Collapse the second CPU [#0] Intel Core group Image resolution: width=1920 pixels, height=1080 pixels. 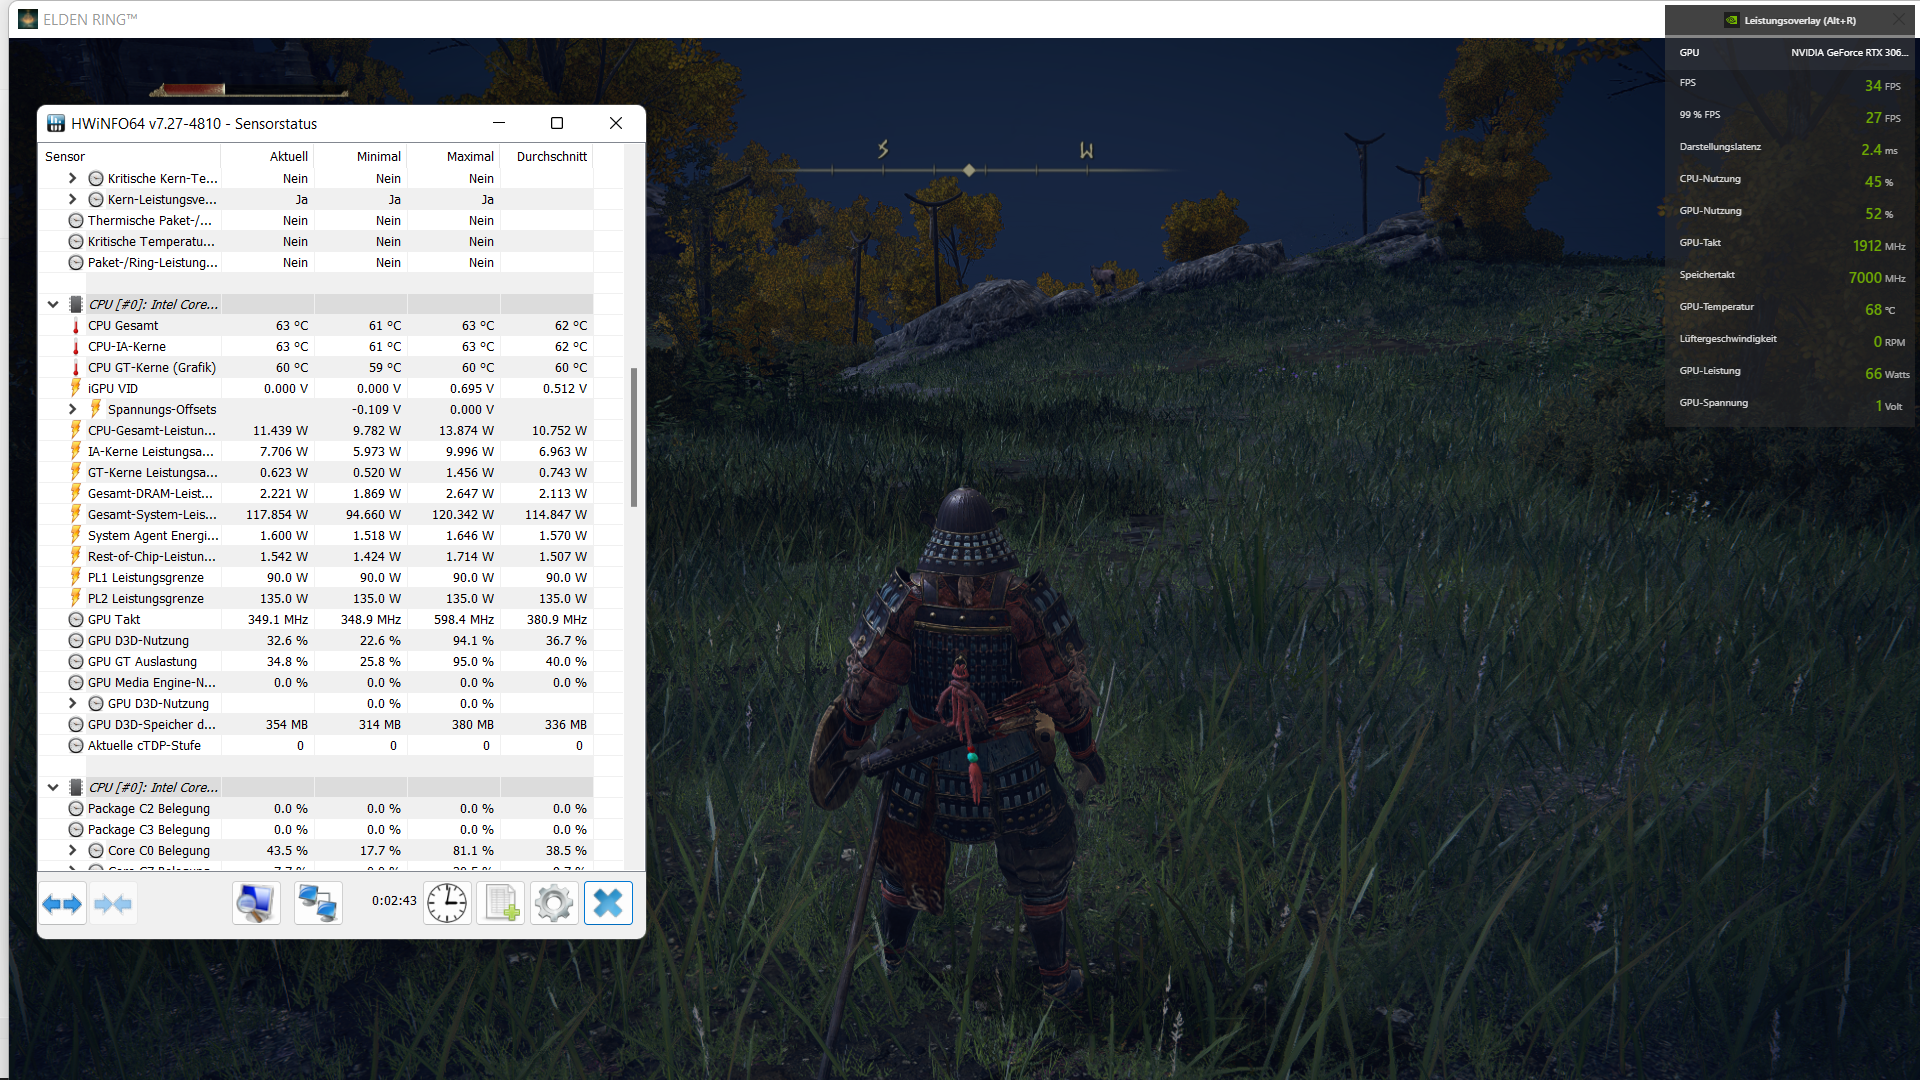(53, 787)
